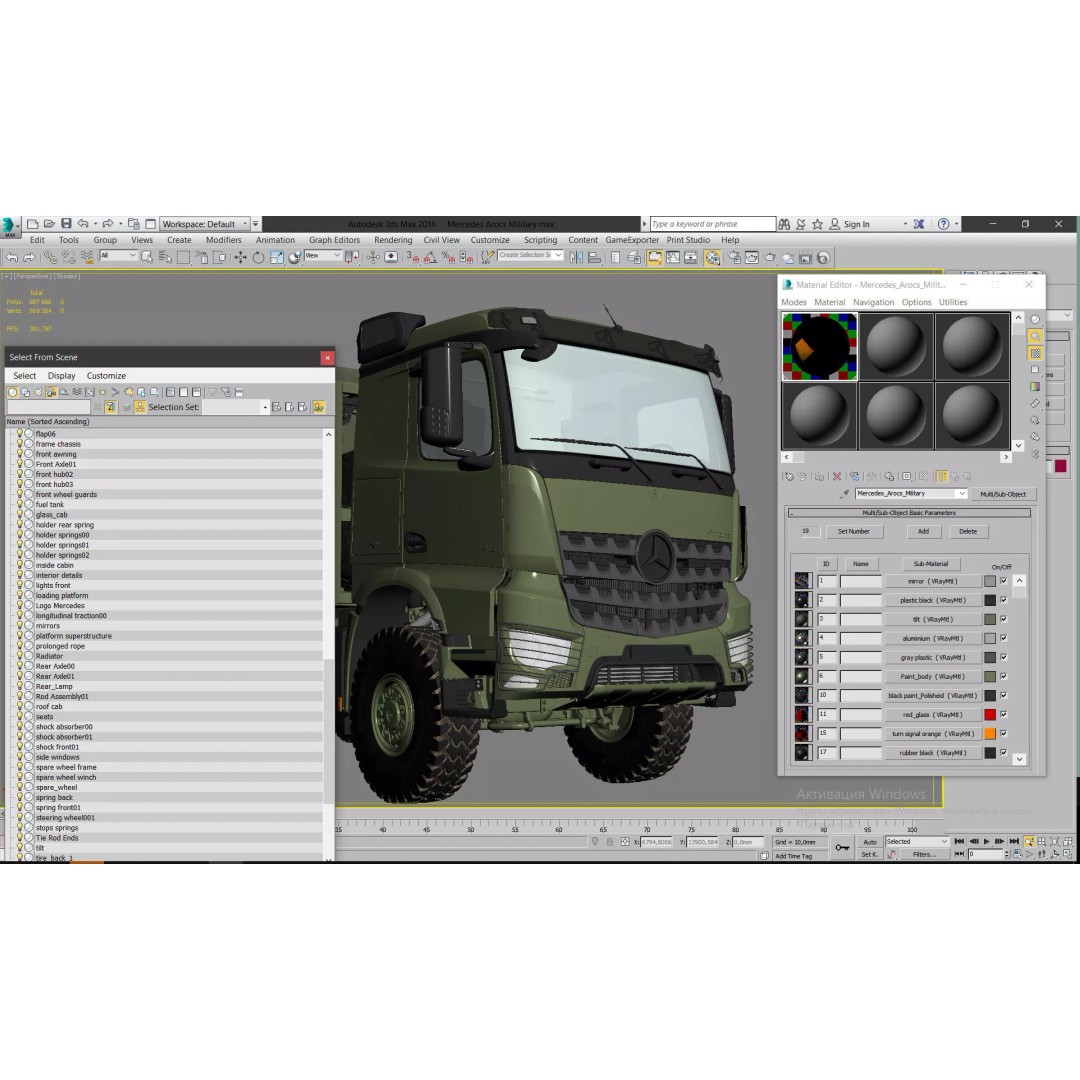
Task: Toggle the checkered Background icon in Material Editor
Action: tap(1035, 353)
